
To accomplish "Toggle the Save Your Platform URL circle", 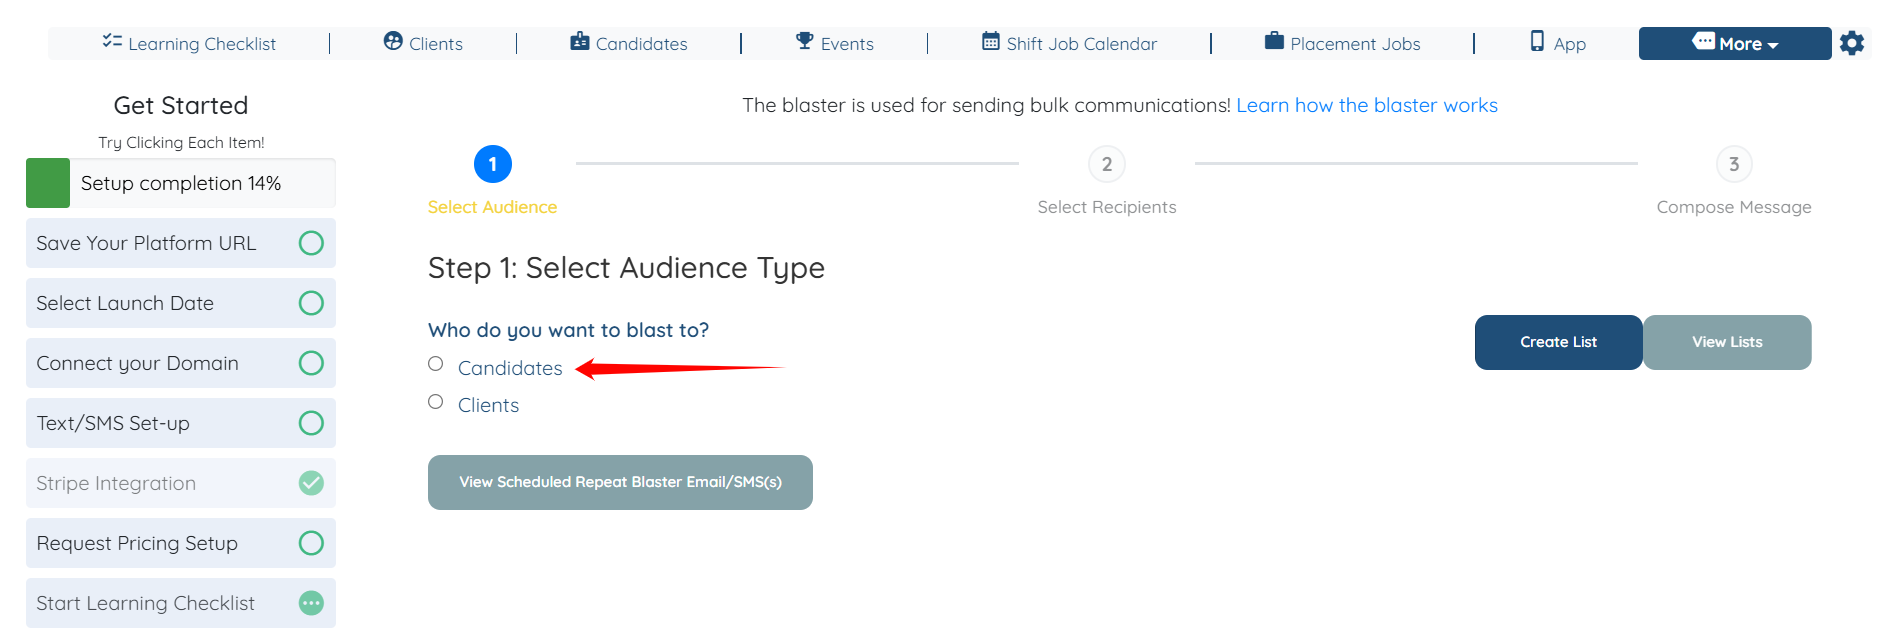I will pos(311,243).
